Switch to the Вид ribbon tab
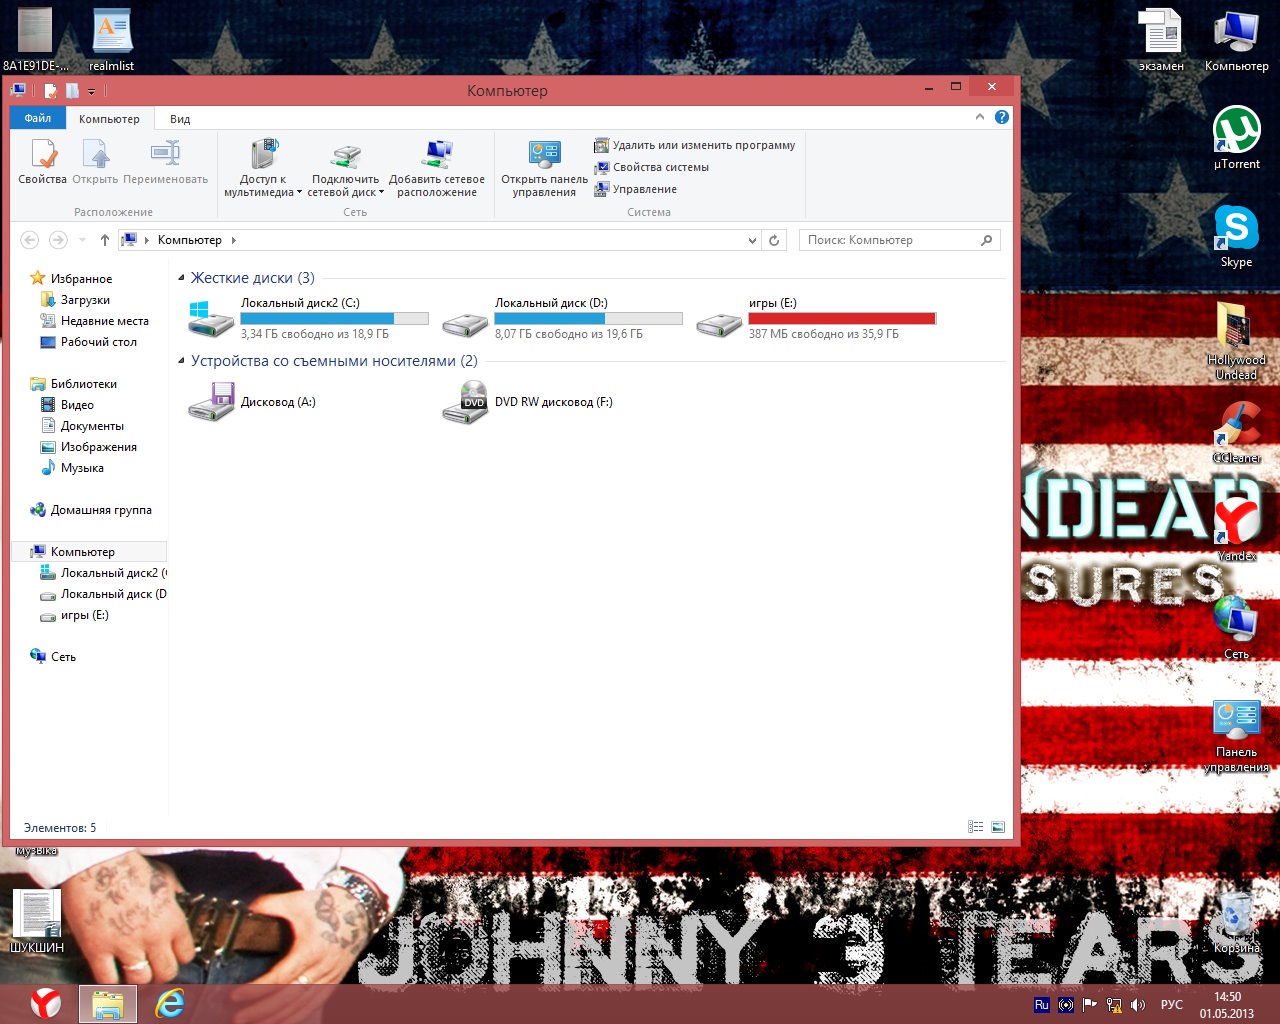The height and width of the screenshot is (1024, 1280). pos(180,119)
